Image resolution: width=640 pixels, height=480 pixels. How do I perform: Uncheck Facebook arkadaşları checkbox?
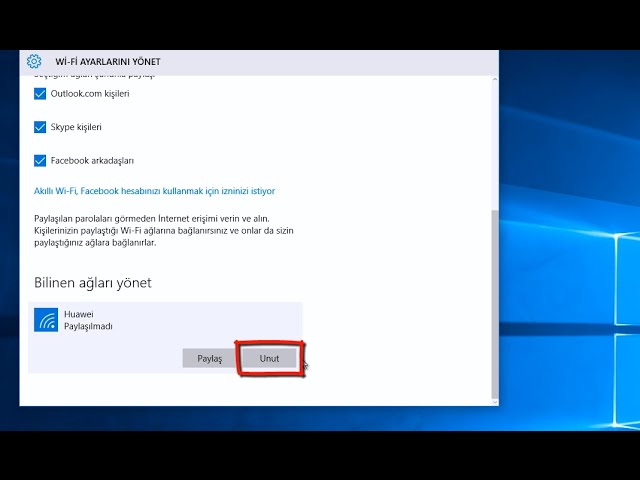point(40,160)
